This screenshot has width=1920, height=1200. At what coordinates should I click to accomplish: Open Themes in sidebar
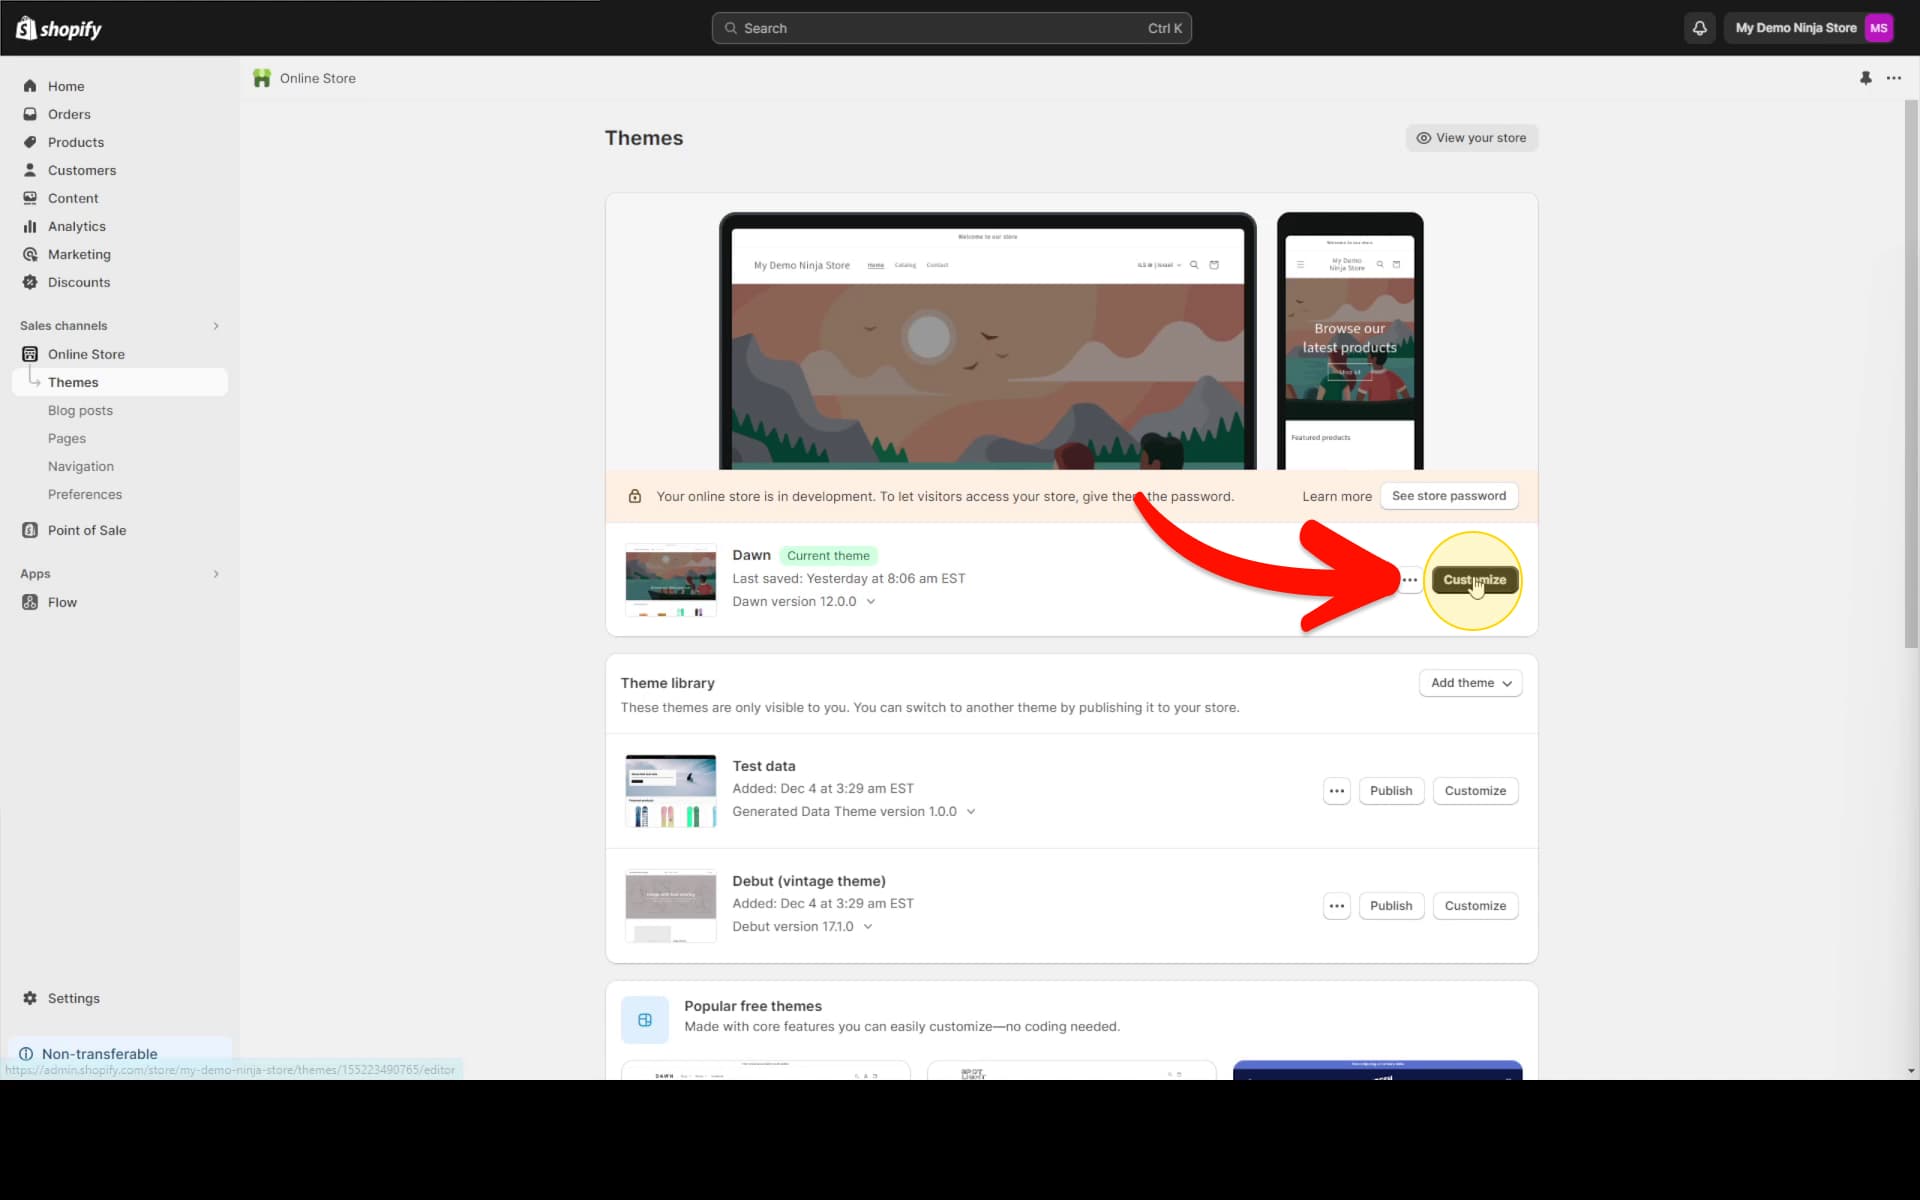(120, 382)
